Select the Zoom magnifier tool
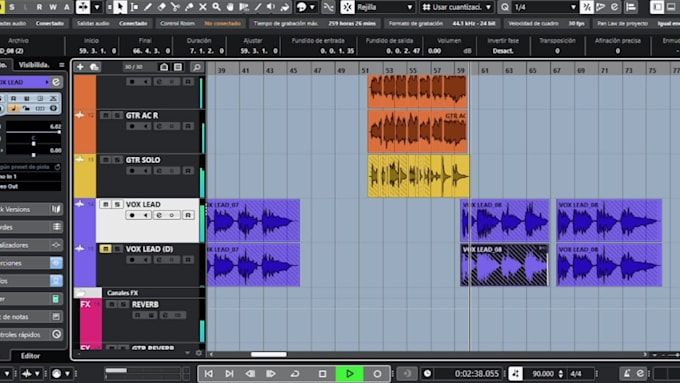Viewport: 680px width, 383px height. [216, 7]
